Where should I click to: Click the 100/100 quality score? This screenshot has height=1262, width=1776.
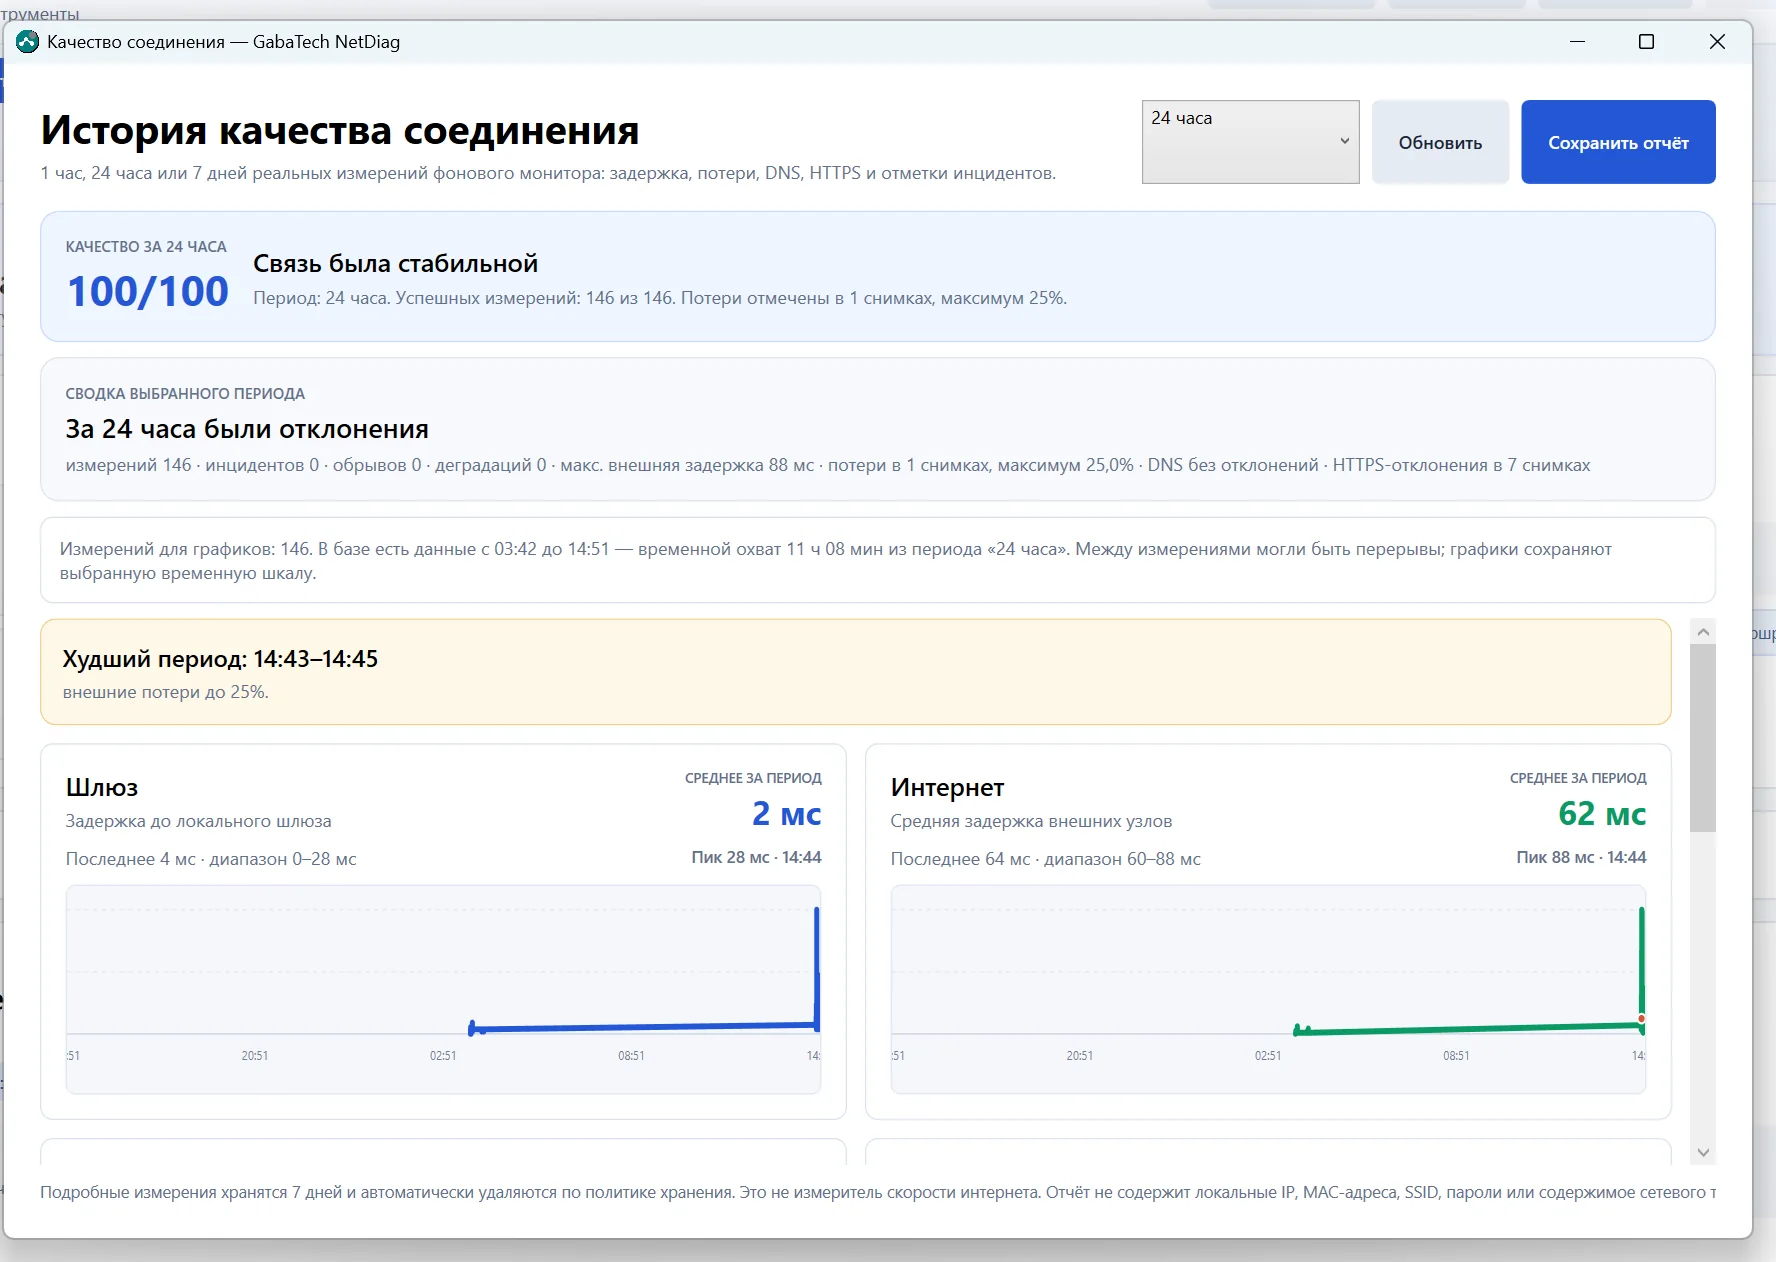click(x=148, y=292)
